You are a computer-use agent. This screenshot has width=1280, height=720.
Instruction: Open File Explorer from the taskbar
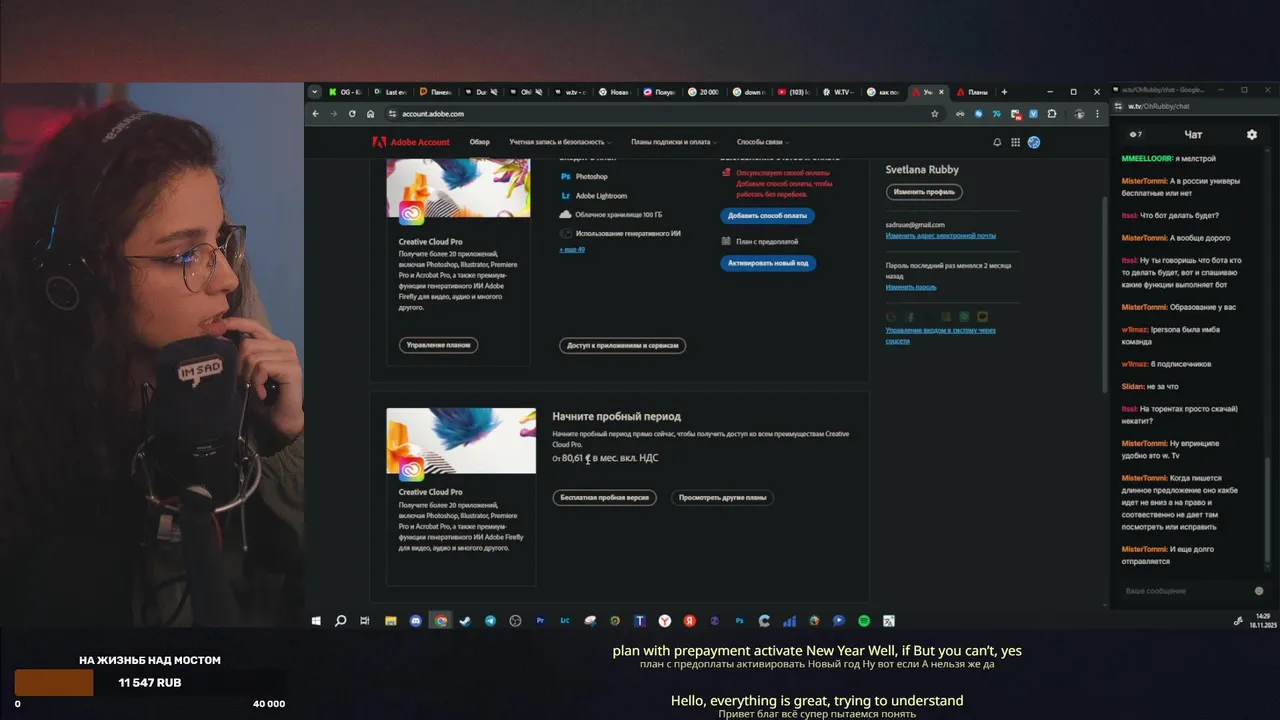391,621
